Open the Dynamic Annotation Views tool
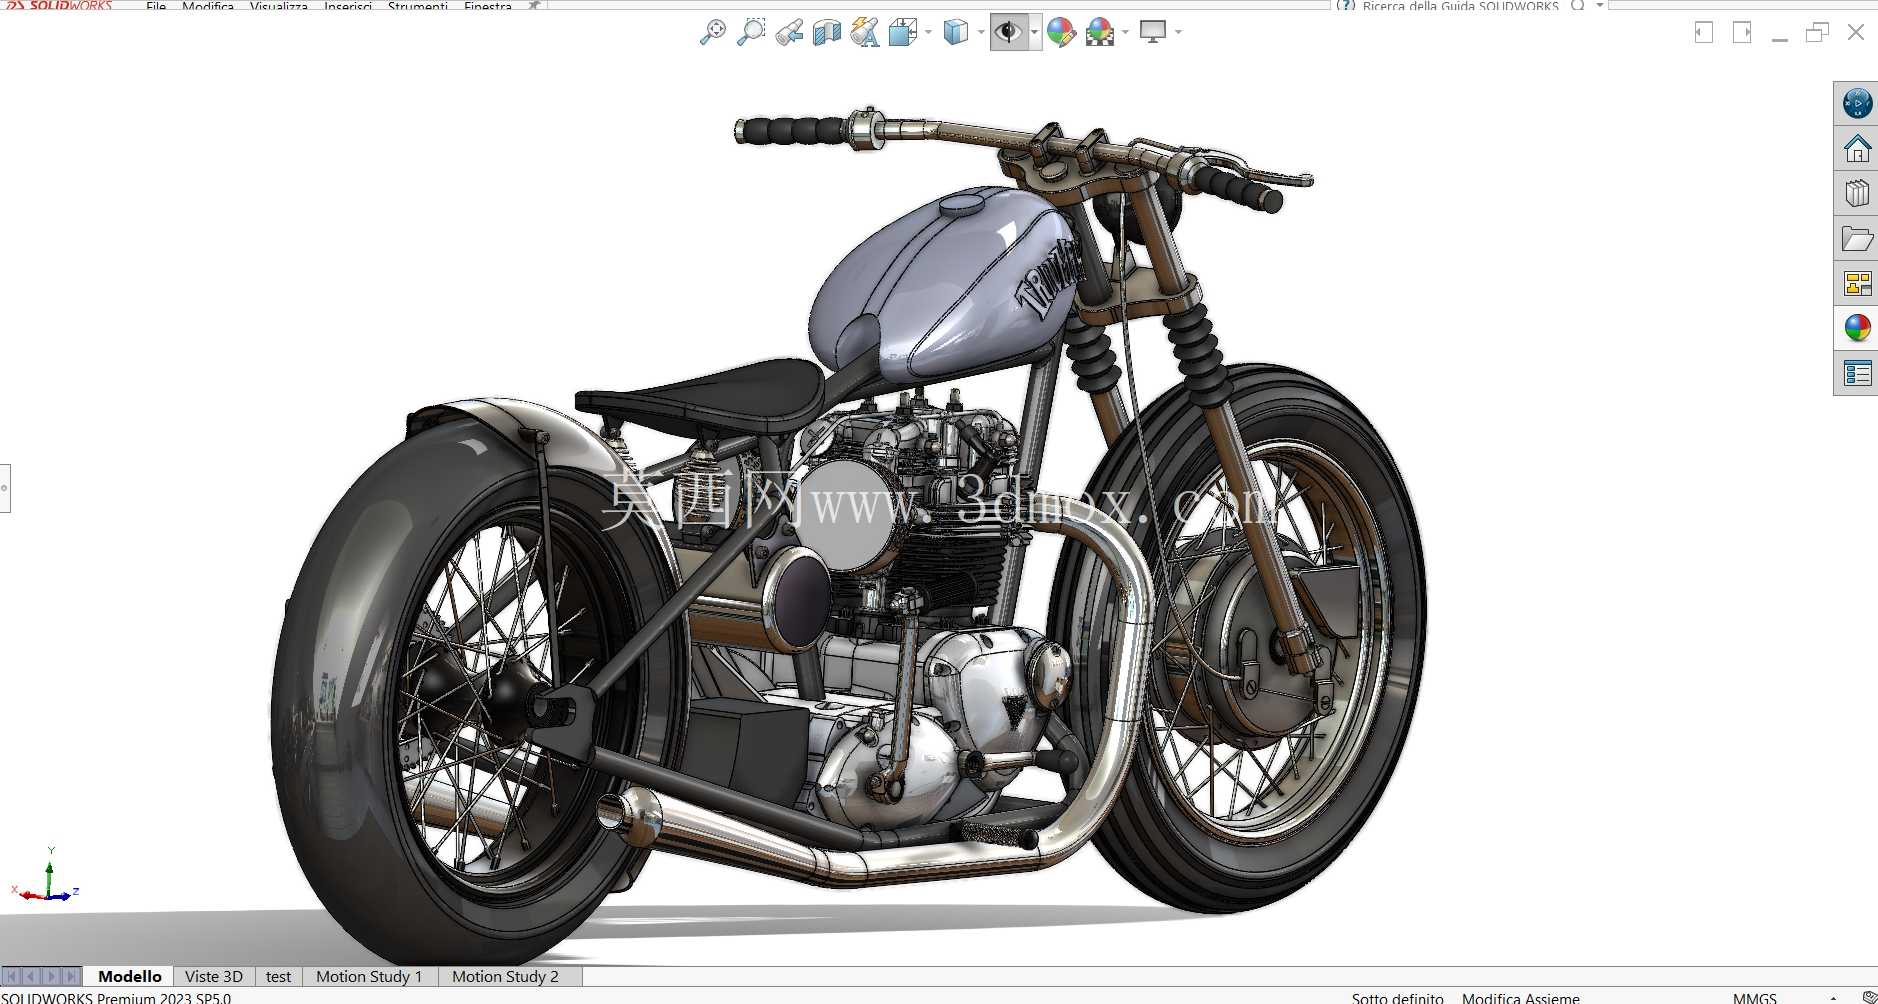Image resolution: width=1878 pixels, height=1004 pixels. [865, 32]
